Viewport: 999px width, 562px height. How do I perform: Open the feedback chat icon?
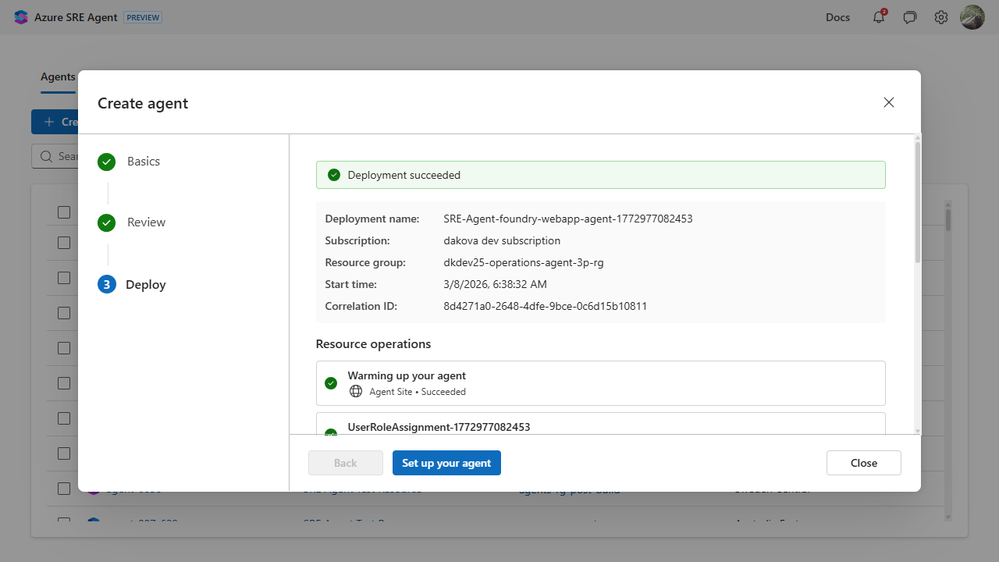click(x=910, y=17)
